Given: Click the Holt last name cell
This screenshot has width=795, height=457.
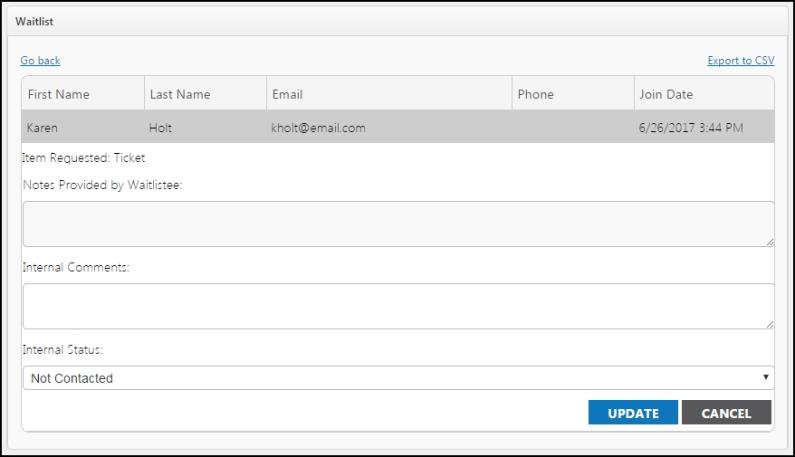Looking at the screenshot, I should [x=160, y=128].
